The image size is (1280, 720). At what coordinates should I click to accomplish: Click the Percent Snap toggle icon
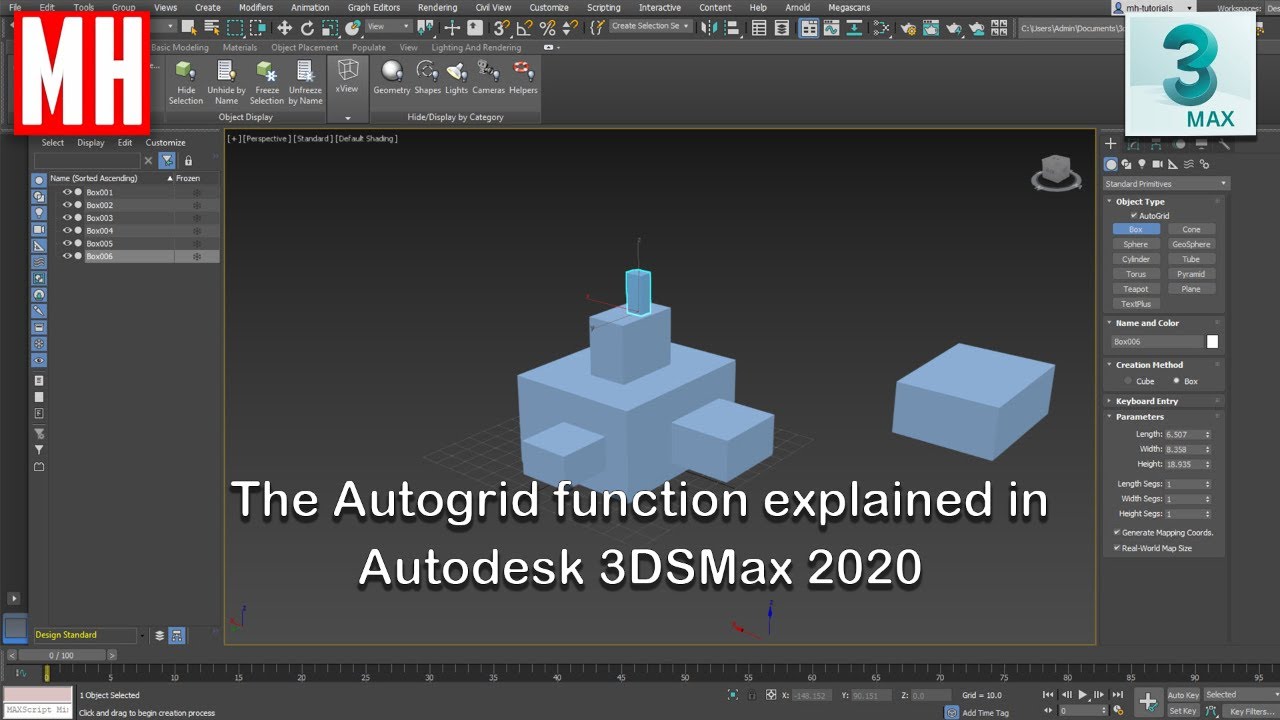tap(547, 28)
